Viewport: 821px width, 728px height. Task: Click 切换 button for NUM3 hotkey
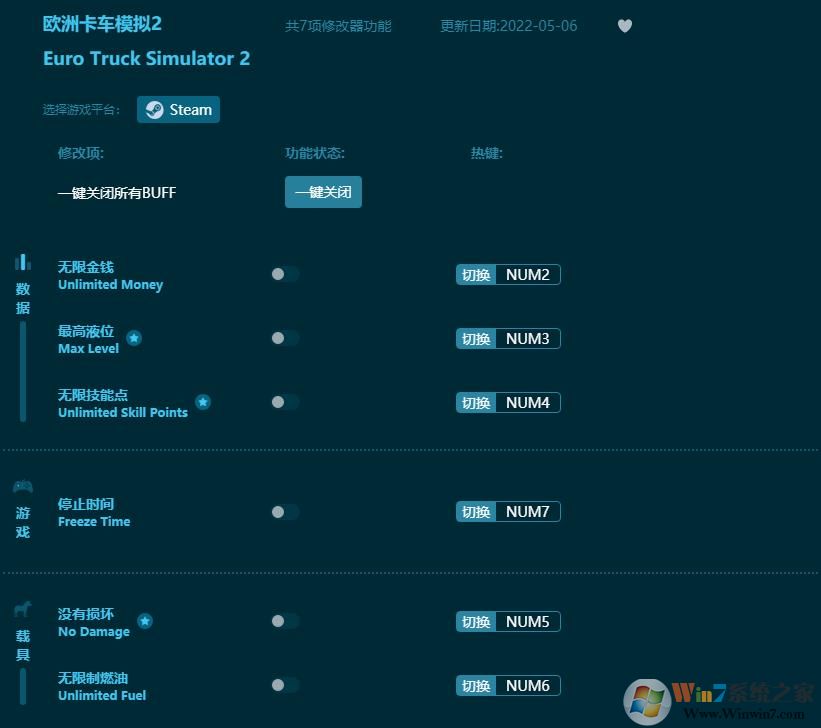(476, 338)
